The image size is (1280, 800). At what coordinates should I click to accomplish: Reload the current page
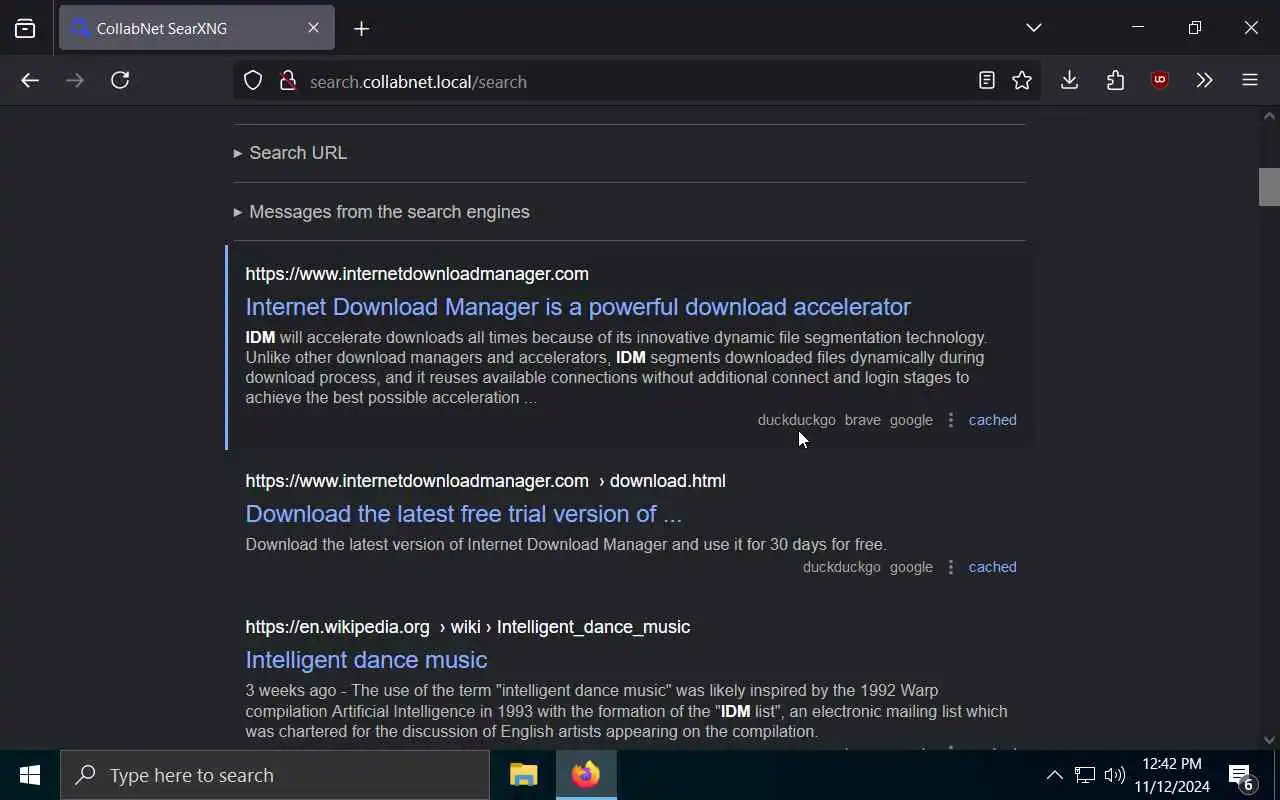[x=120, y=81]
